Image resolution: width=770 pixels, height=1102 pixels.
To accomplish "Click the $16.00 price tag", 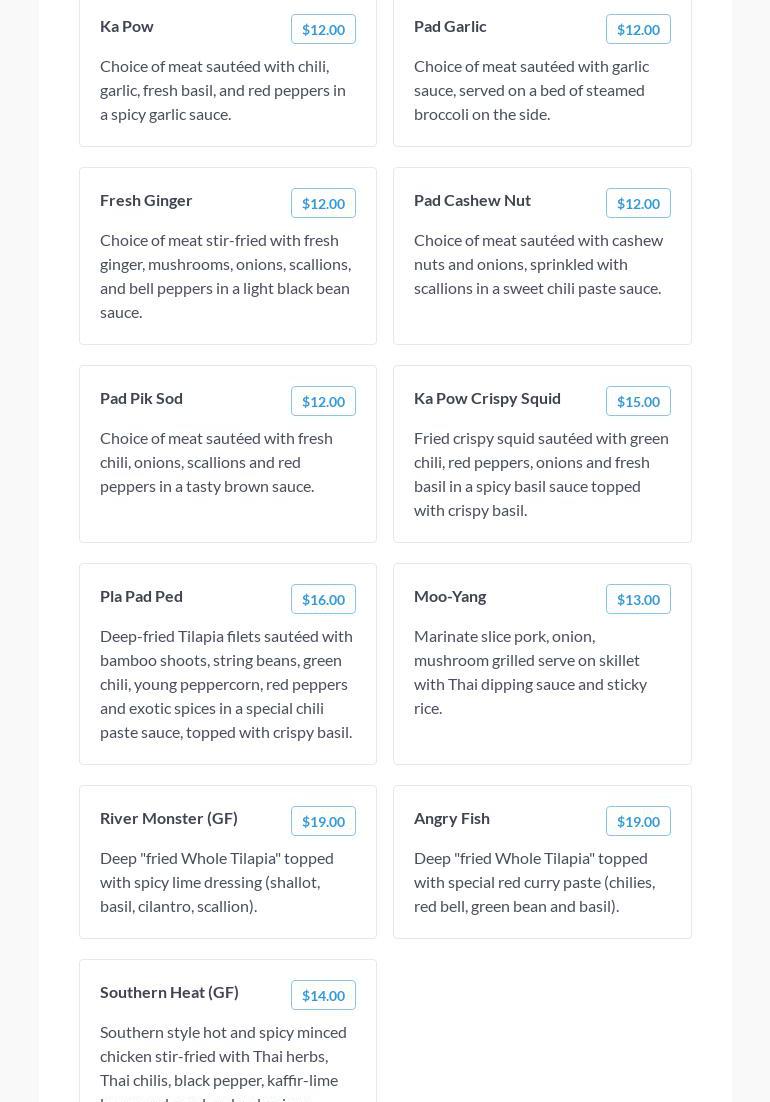I will click(x=323, y=600).
